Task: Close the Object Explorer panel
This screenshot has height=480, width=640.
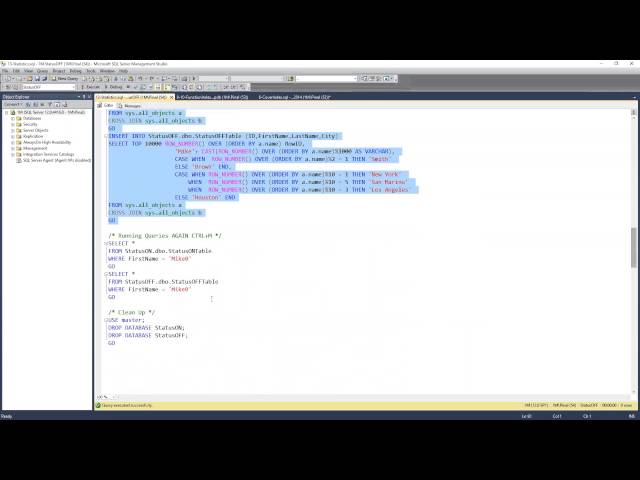Action: coord(89,97)
